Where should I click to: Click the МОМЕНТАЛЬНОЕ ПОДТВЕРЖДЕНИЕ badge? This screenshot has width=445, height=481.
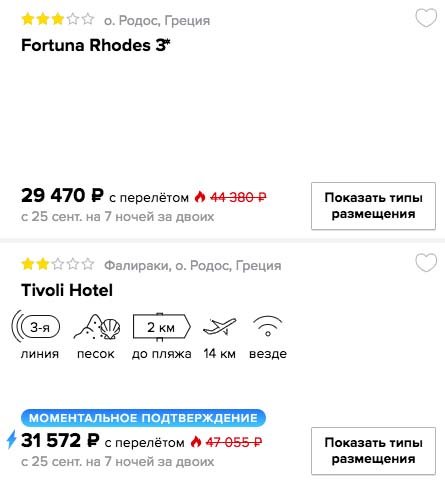pos(143,418)
